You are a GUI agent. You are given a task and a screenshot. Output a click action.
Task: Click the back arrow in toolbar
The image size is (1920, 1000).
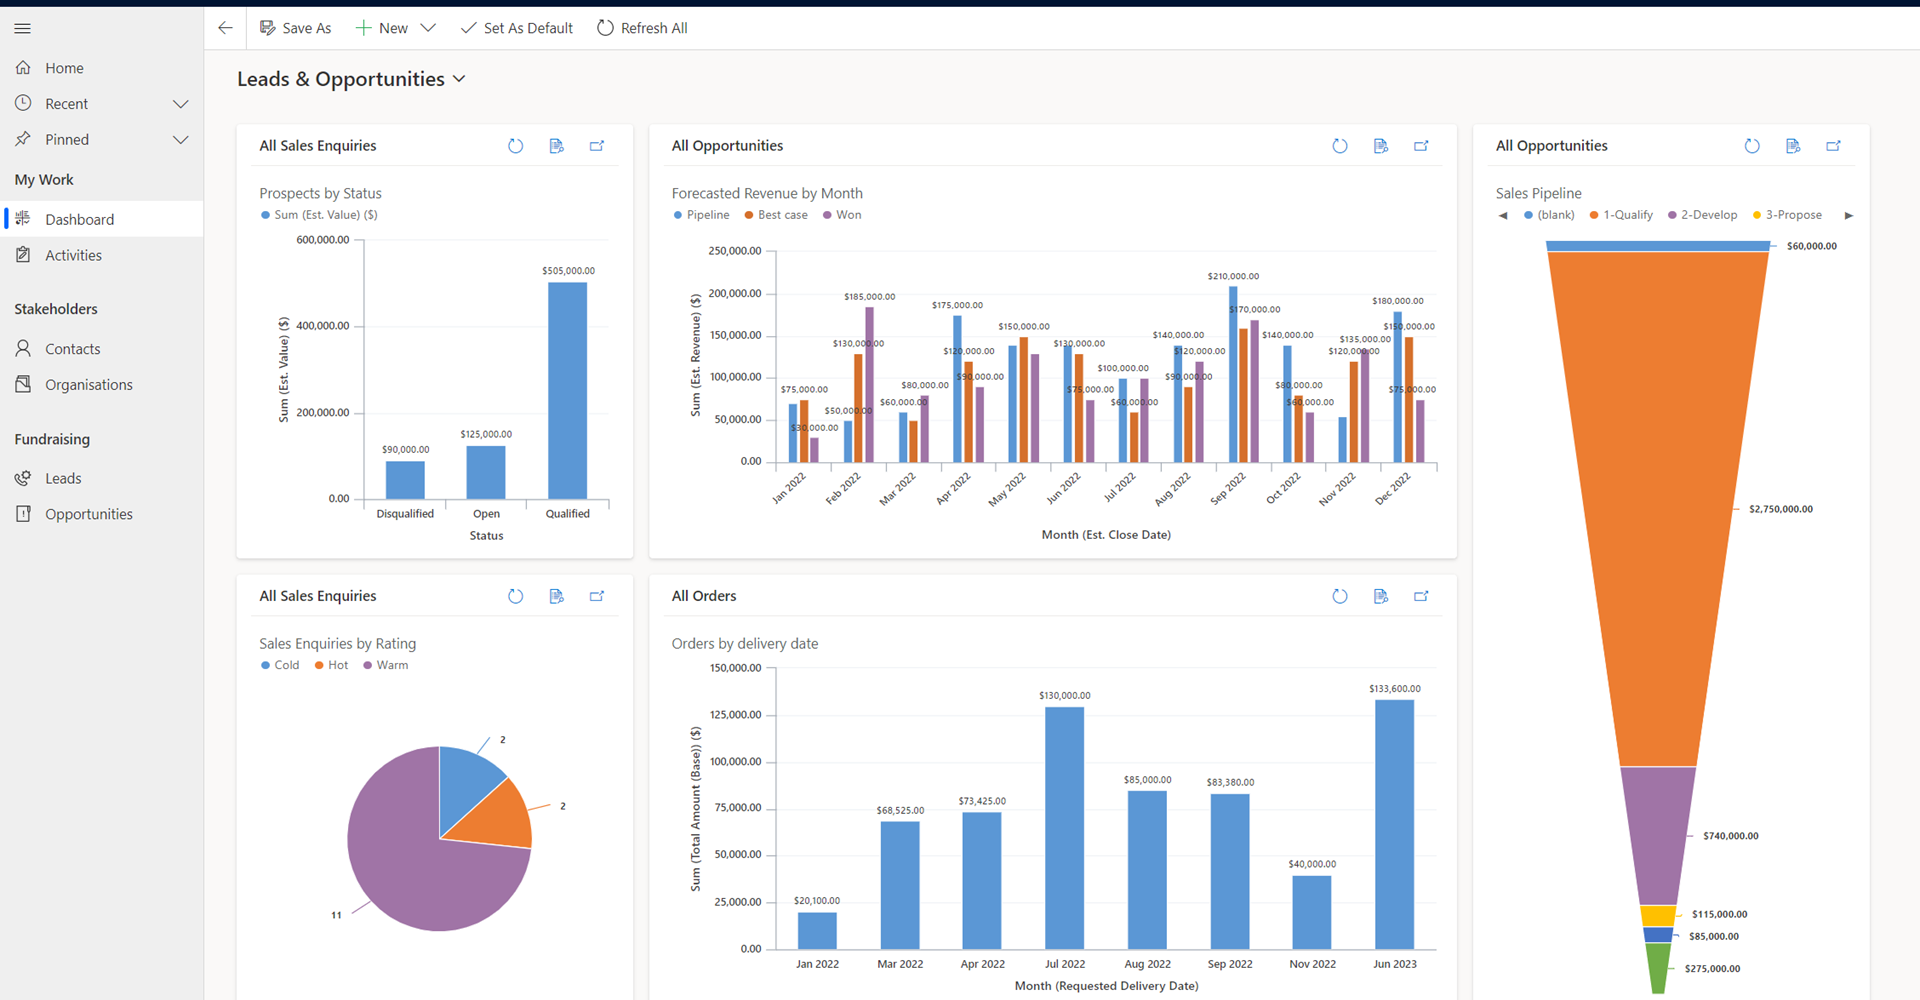[x=226, y=28]
